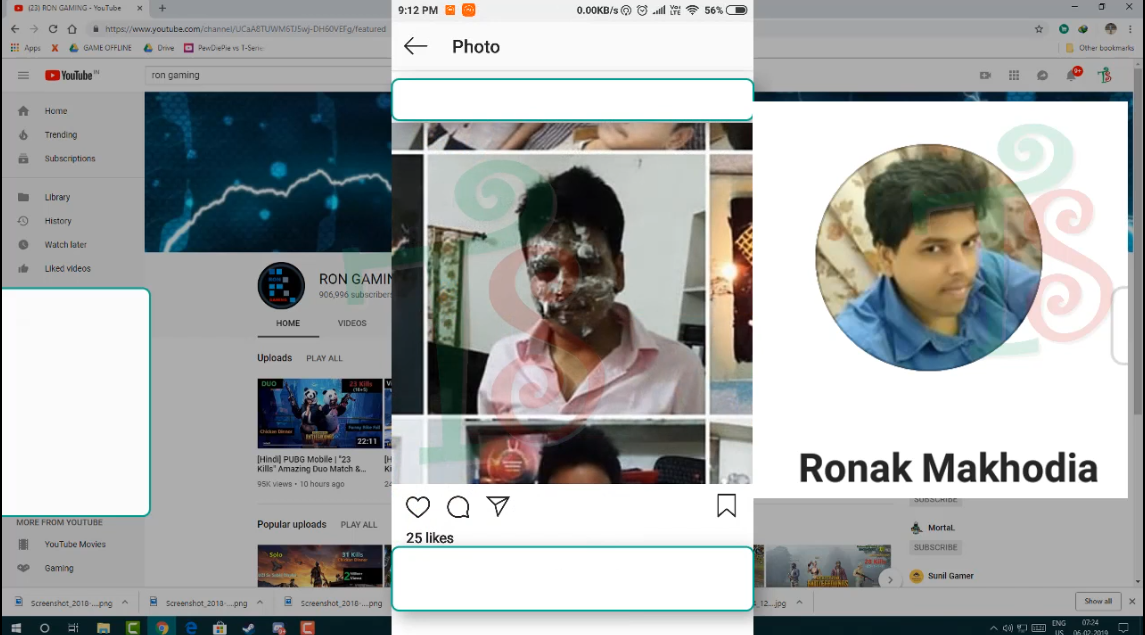Open the notifications bell with 9+ badge
The image size is (1145, 635).
coord(1071,75)
